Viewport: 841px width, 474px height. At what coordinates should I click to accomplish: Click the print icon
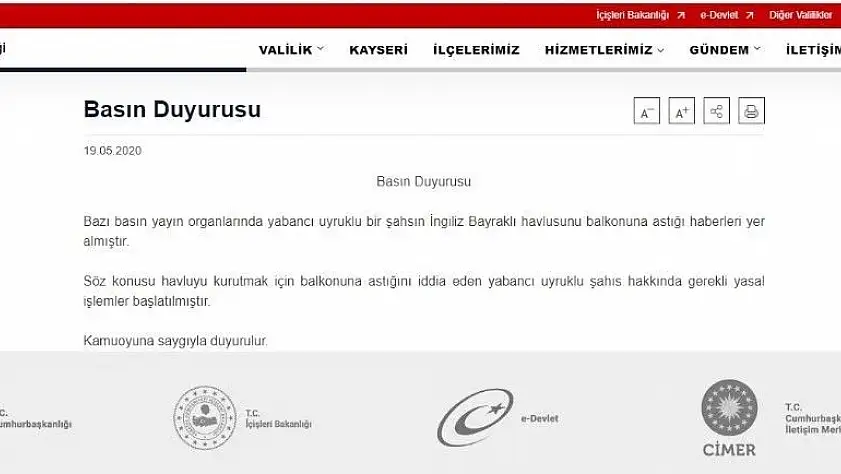751,111
